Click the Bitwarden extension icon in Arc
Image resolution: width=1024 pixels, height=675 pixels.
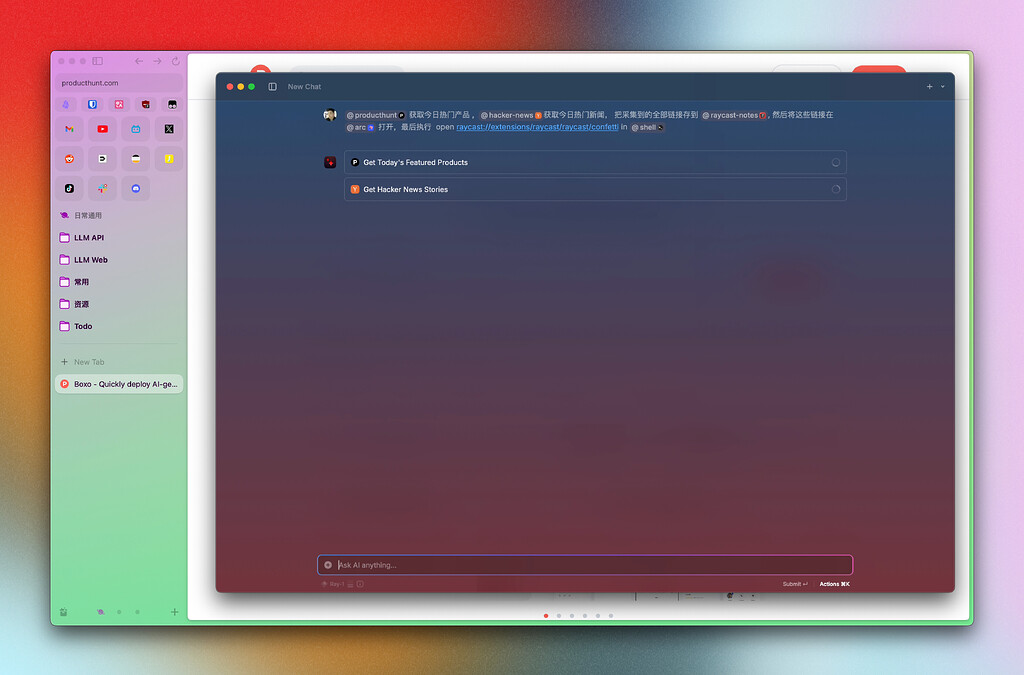pyautogui.click(x=92, y=104)
